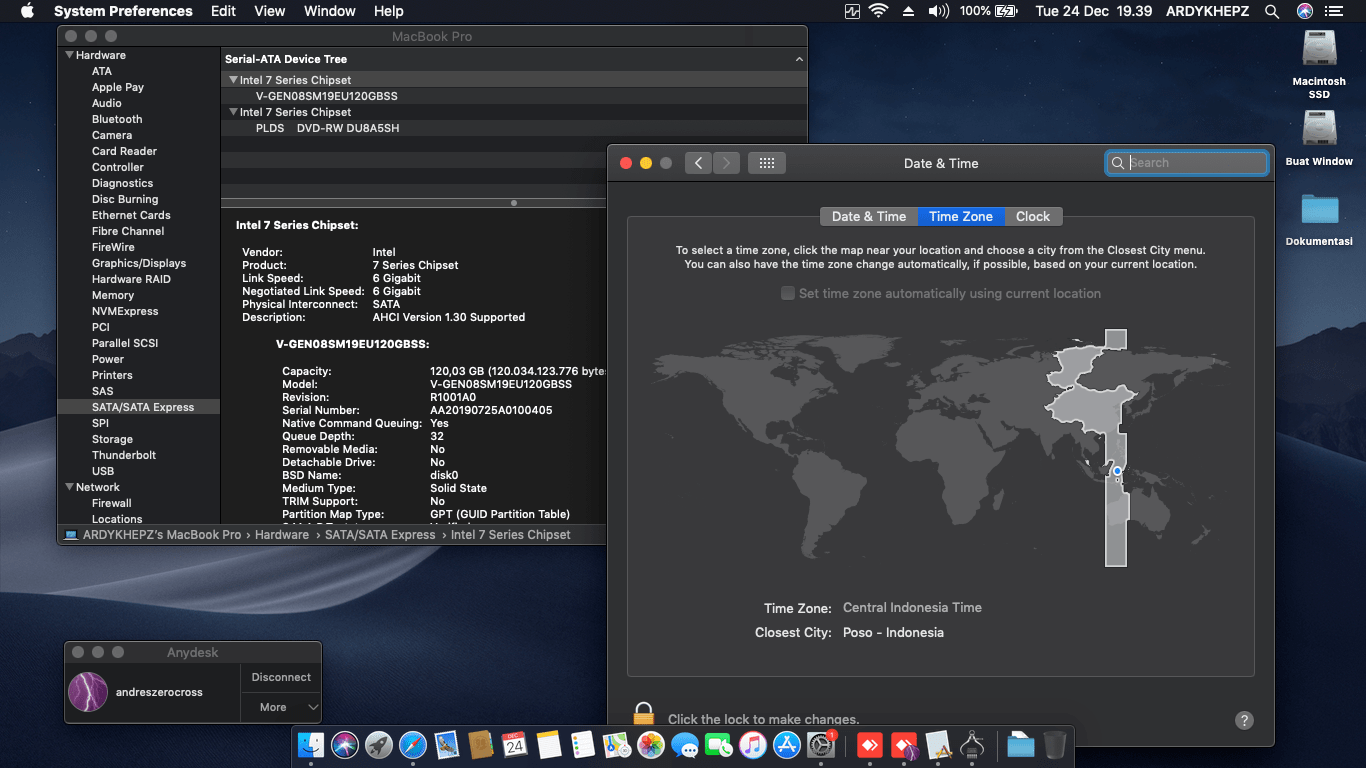1366x768 pixels.
Task: Open Safari from the Dock
Action: pos(413,745)
